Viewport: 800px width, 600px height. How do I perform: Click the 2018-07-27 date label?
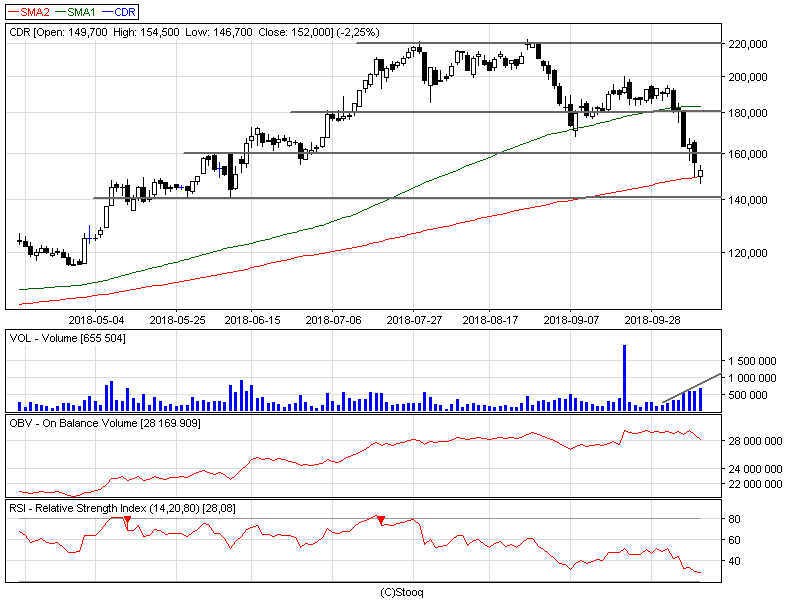[414, 320]
